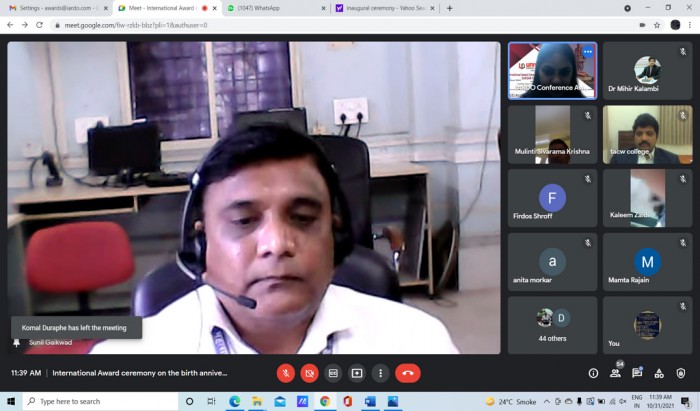The width and height of the screenshot is (700, 411).
Task: Open the Activities icon
Action: 659,373
